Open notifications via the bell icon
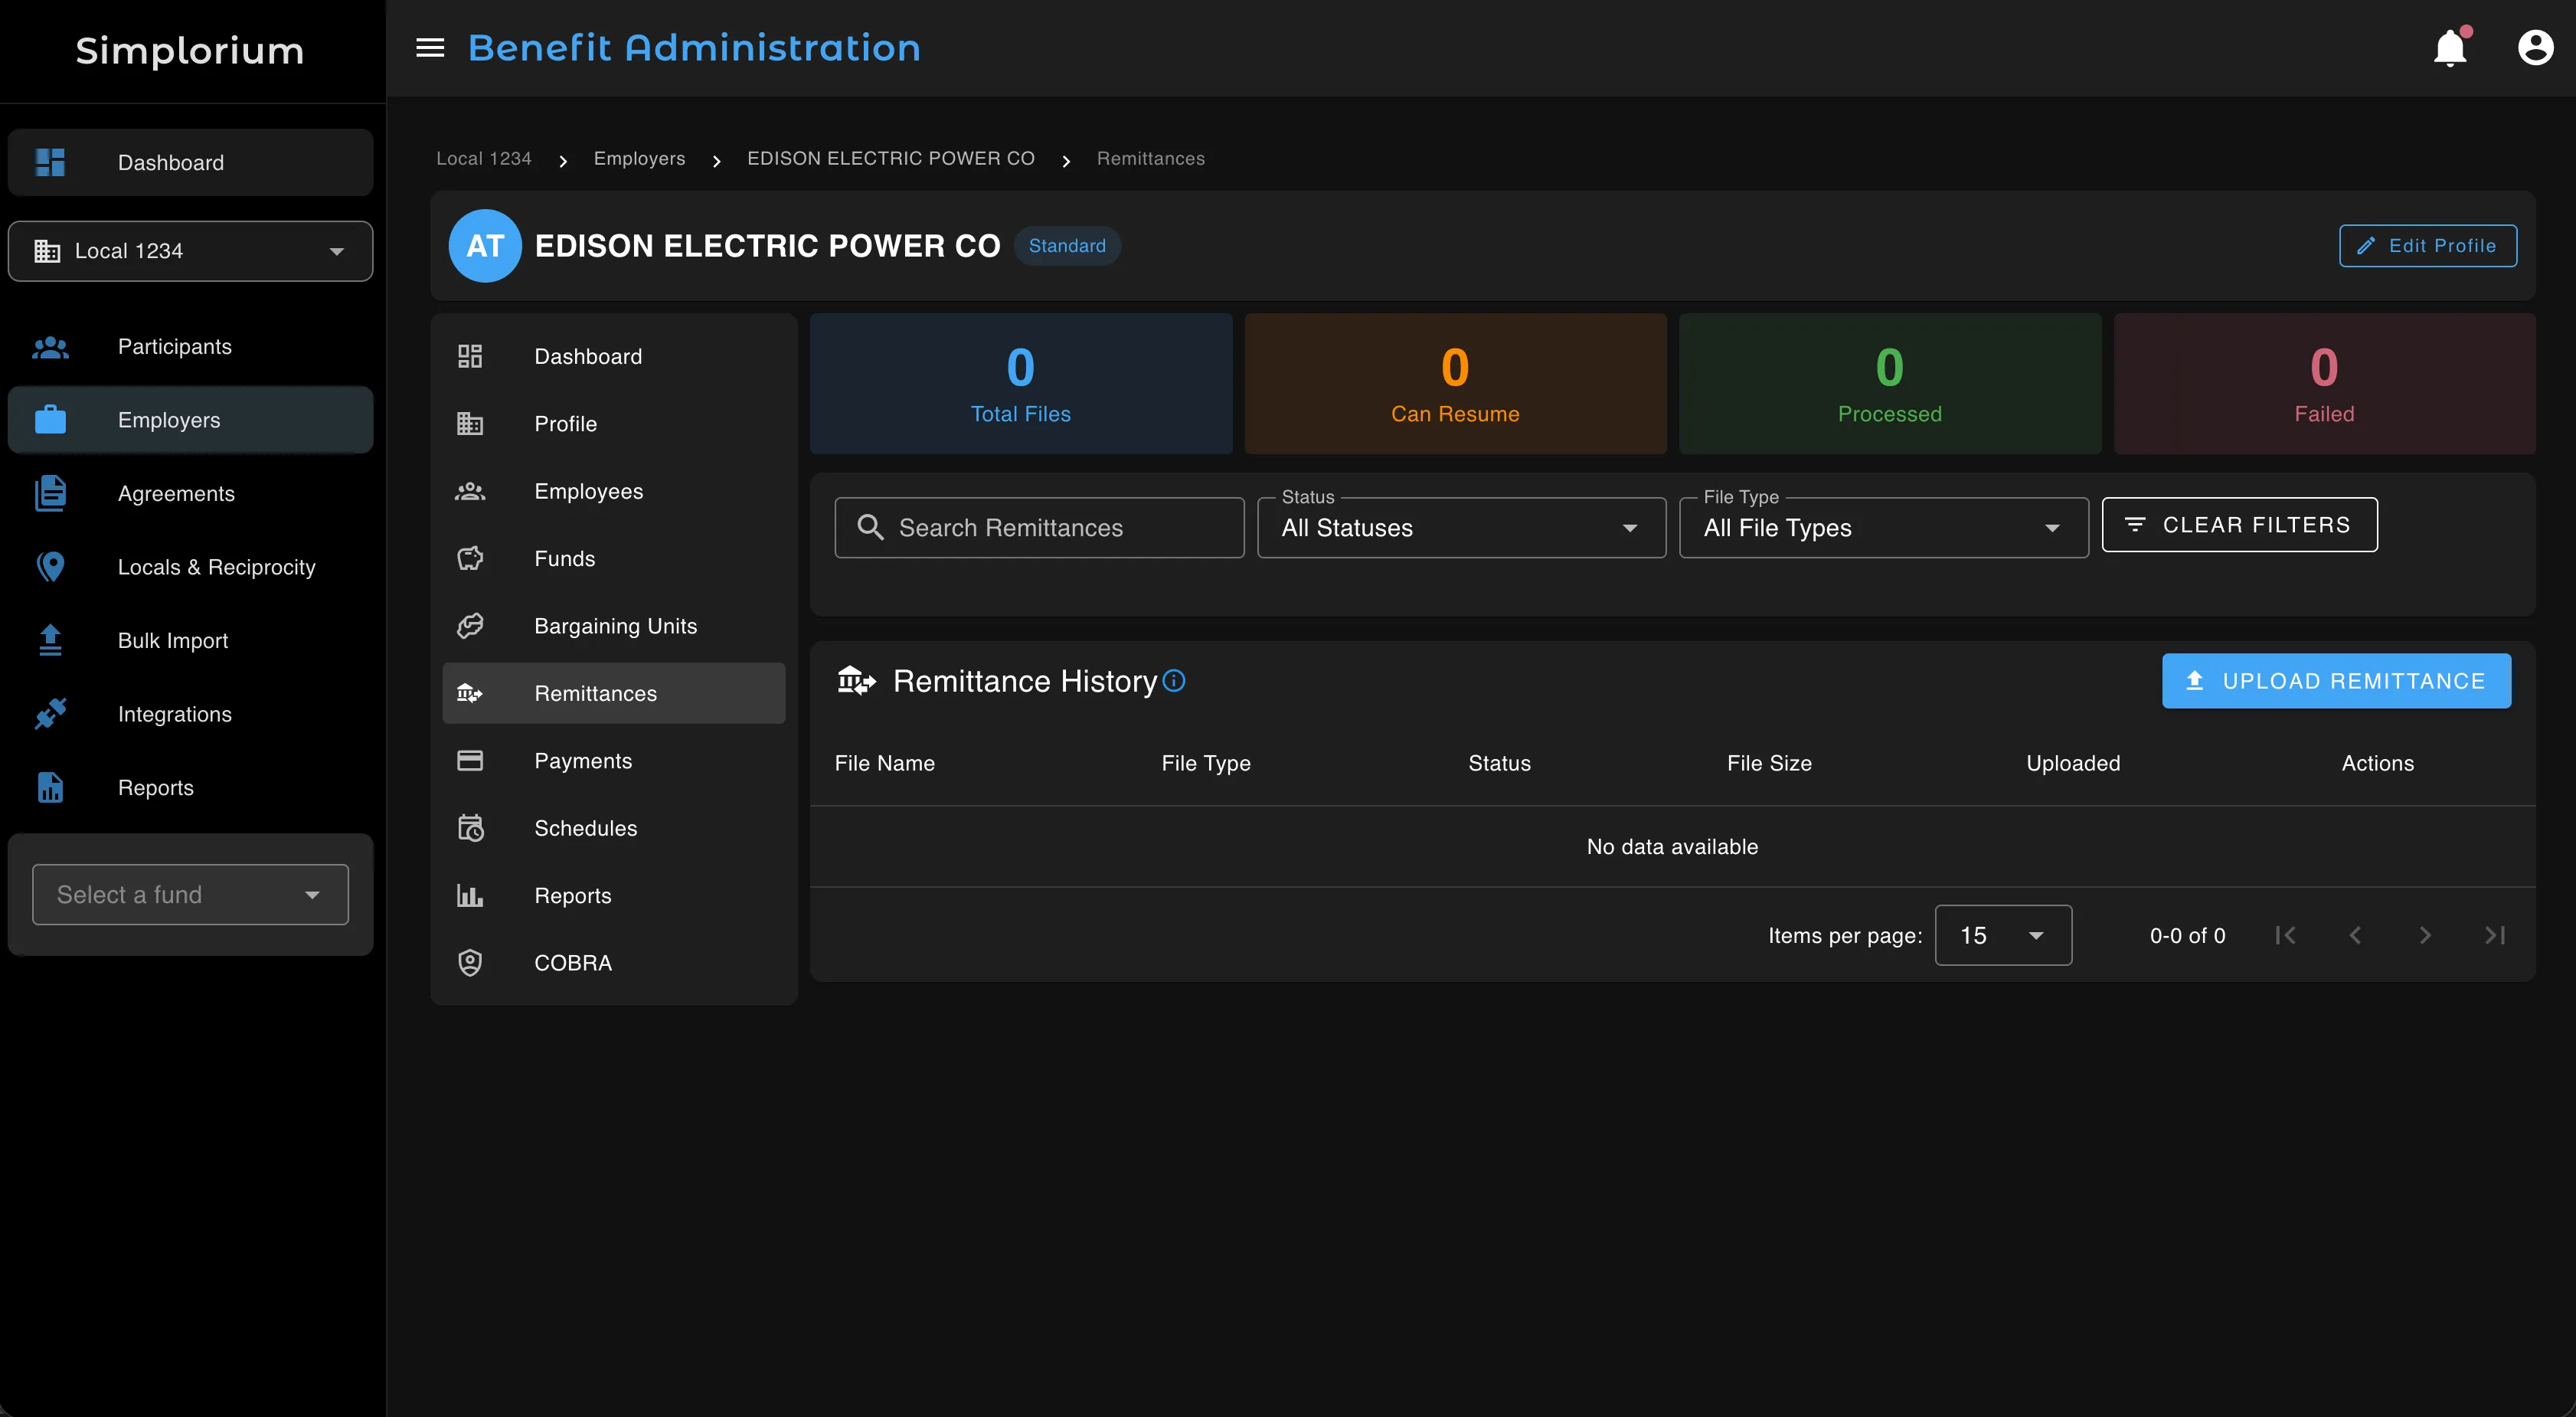Image resolution: width=2576 pixels, height=1417 pixels. click(x=2450, y=47)
